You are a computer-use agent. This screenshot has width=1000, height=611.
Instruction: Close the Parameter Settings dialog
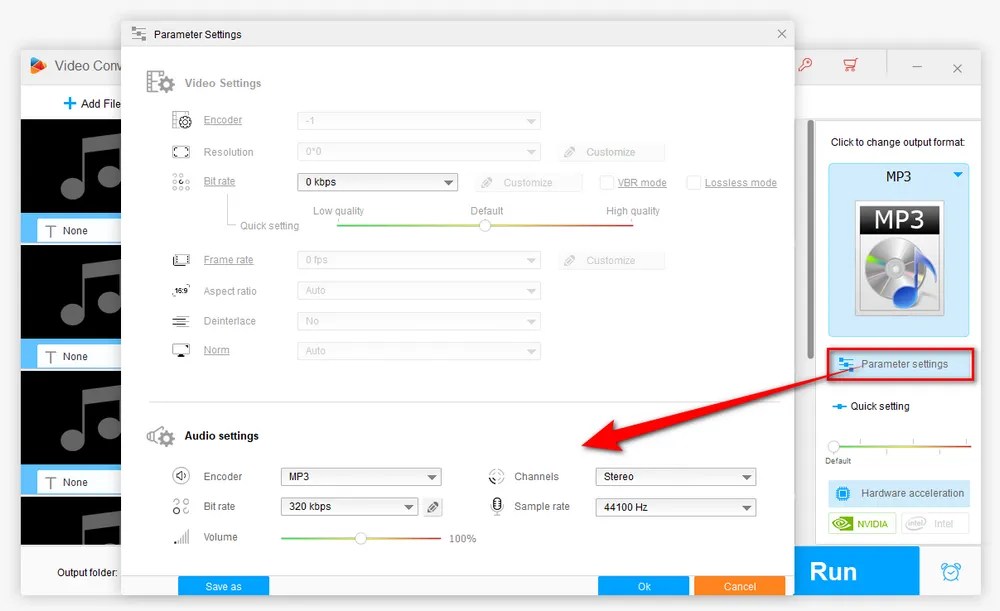tap(782, 34)
